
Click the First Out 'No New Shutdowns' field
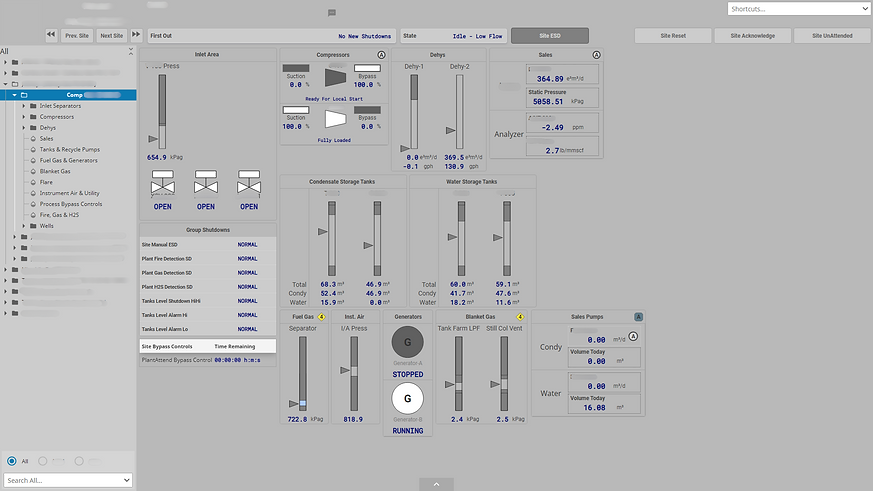[272, 36]
